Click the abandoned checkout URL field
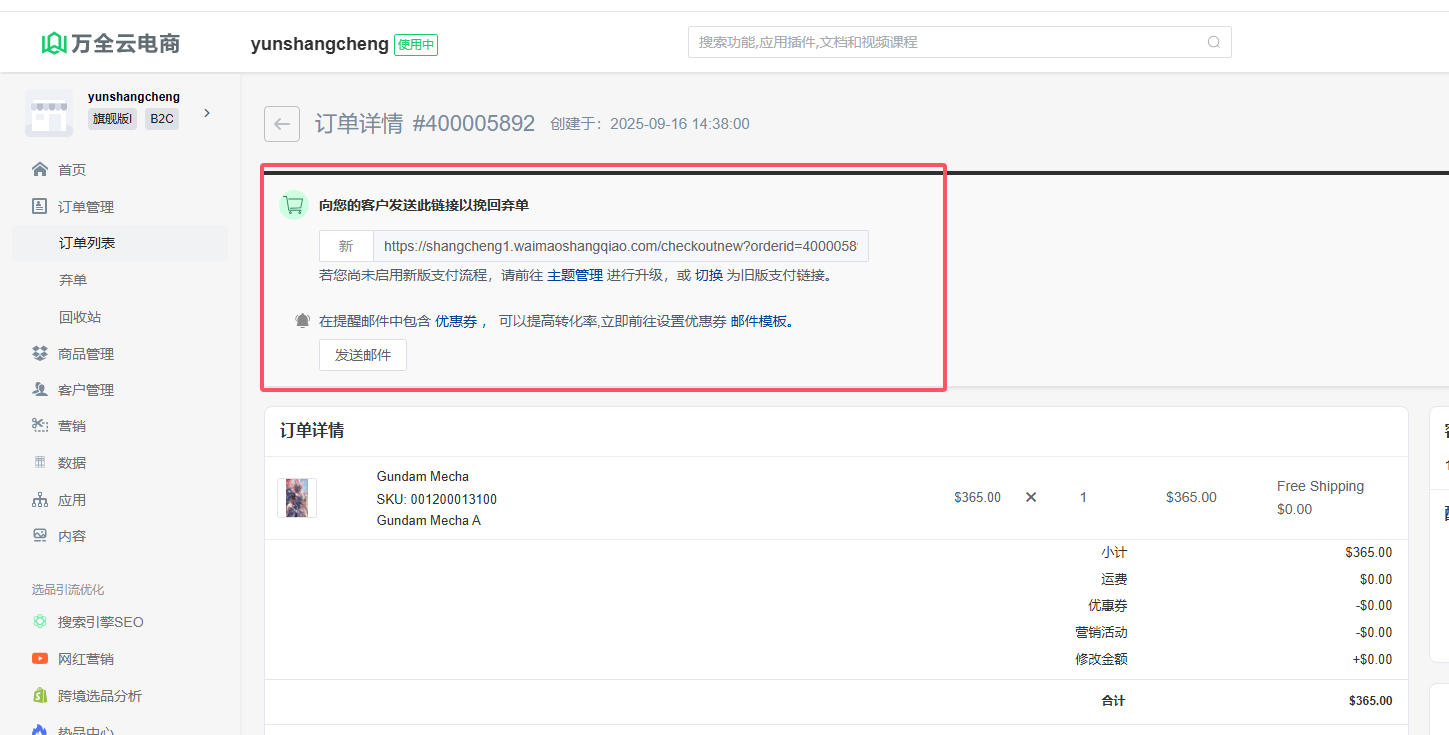The image size is (1449, 735). [620, 246]
